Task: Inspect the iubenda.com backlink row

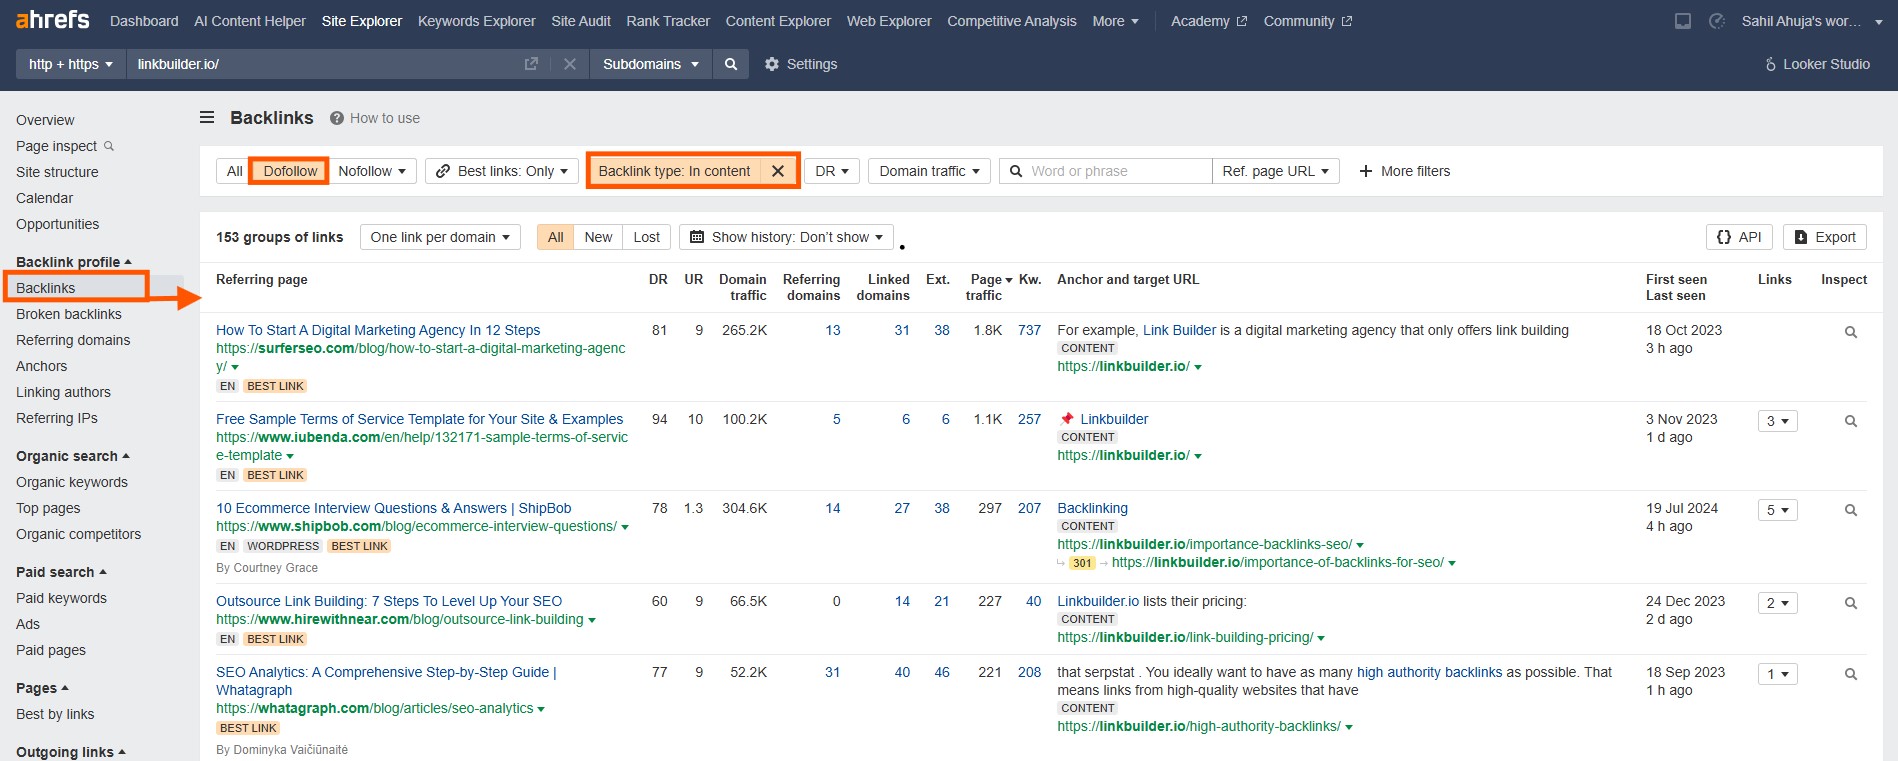Action: 1851,421
